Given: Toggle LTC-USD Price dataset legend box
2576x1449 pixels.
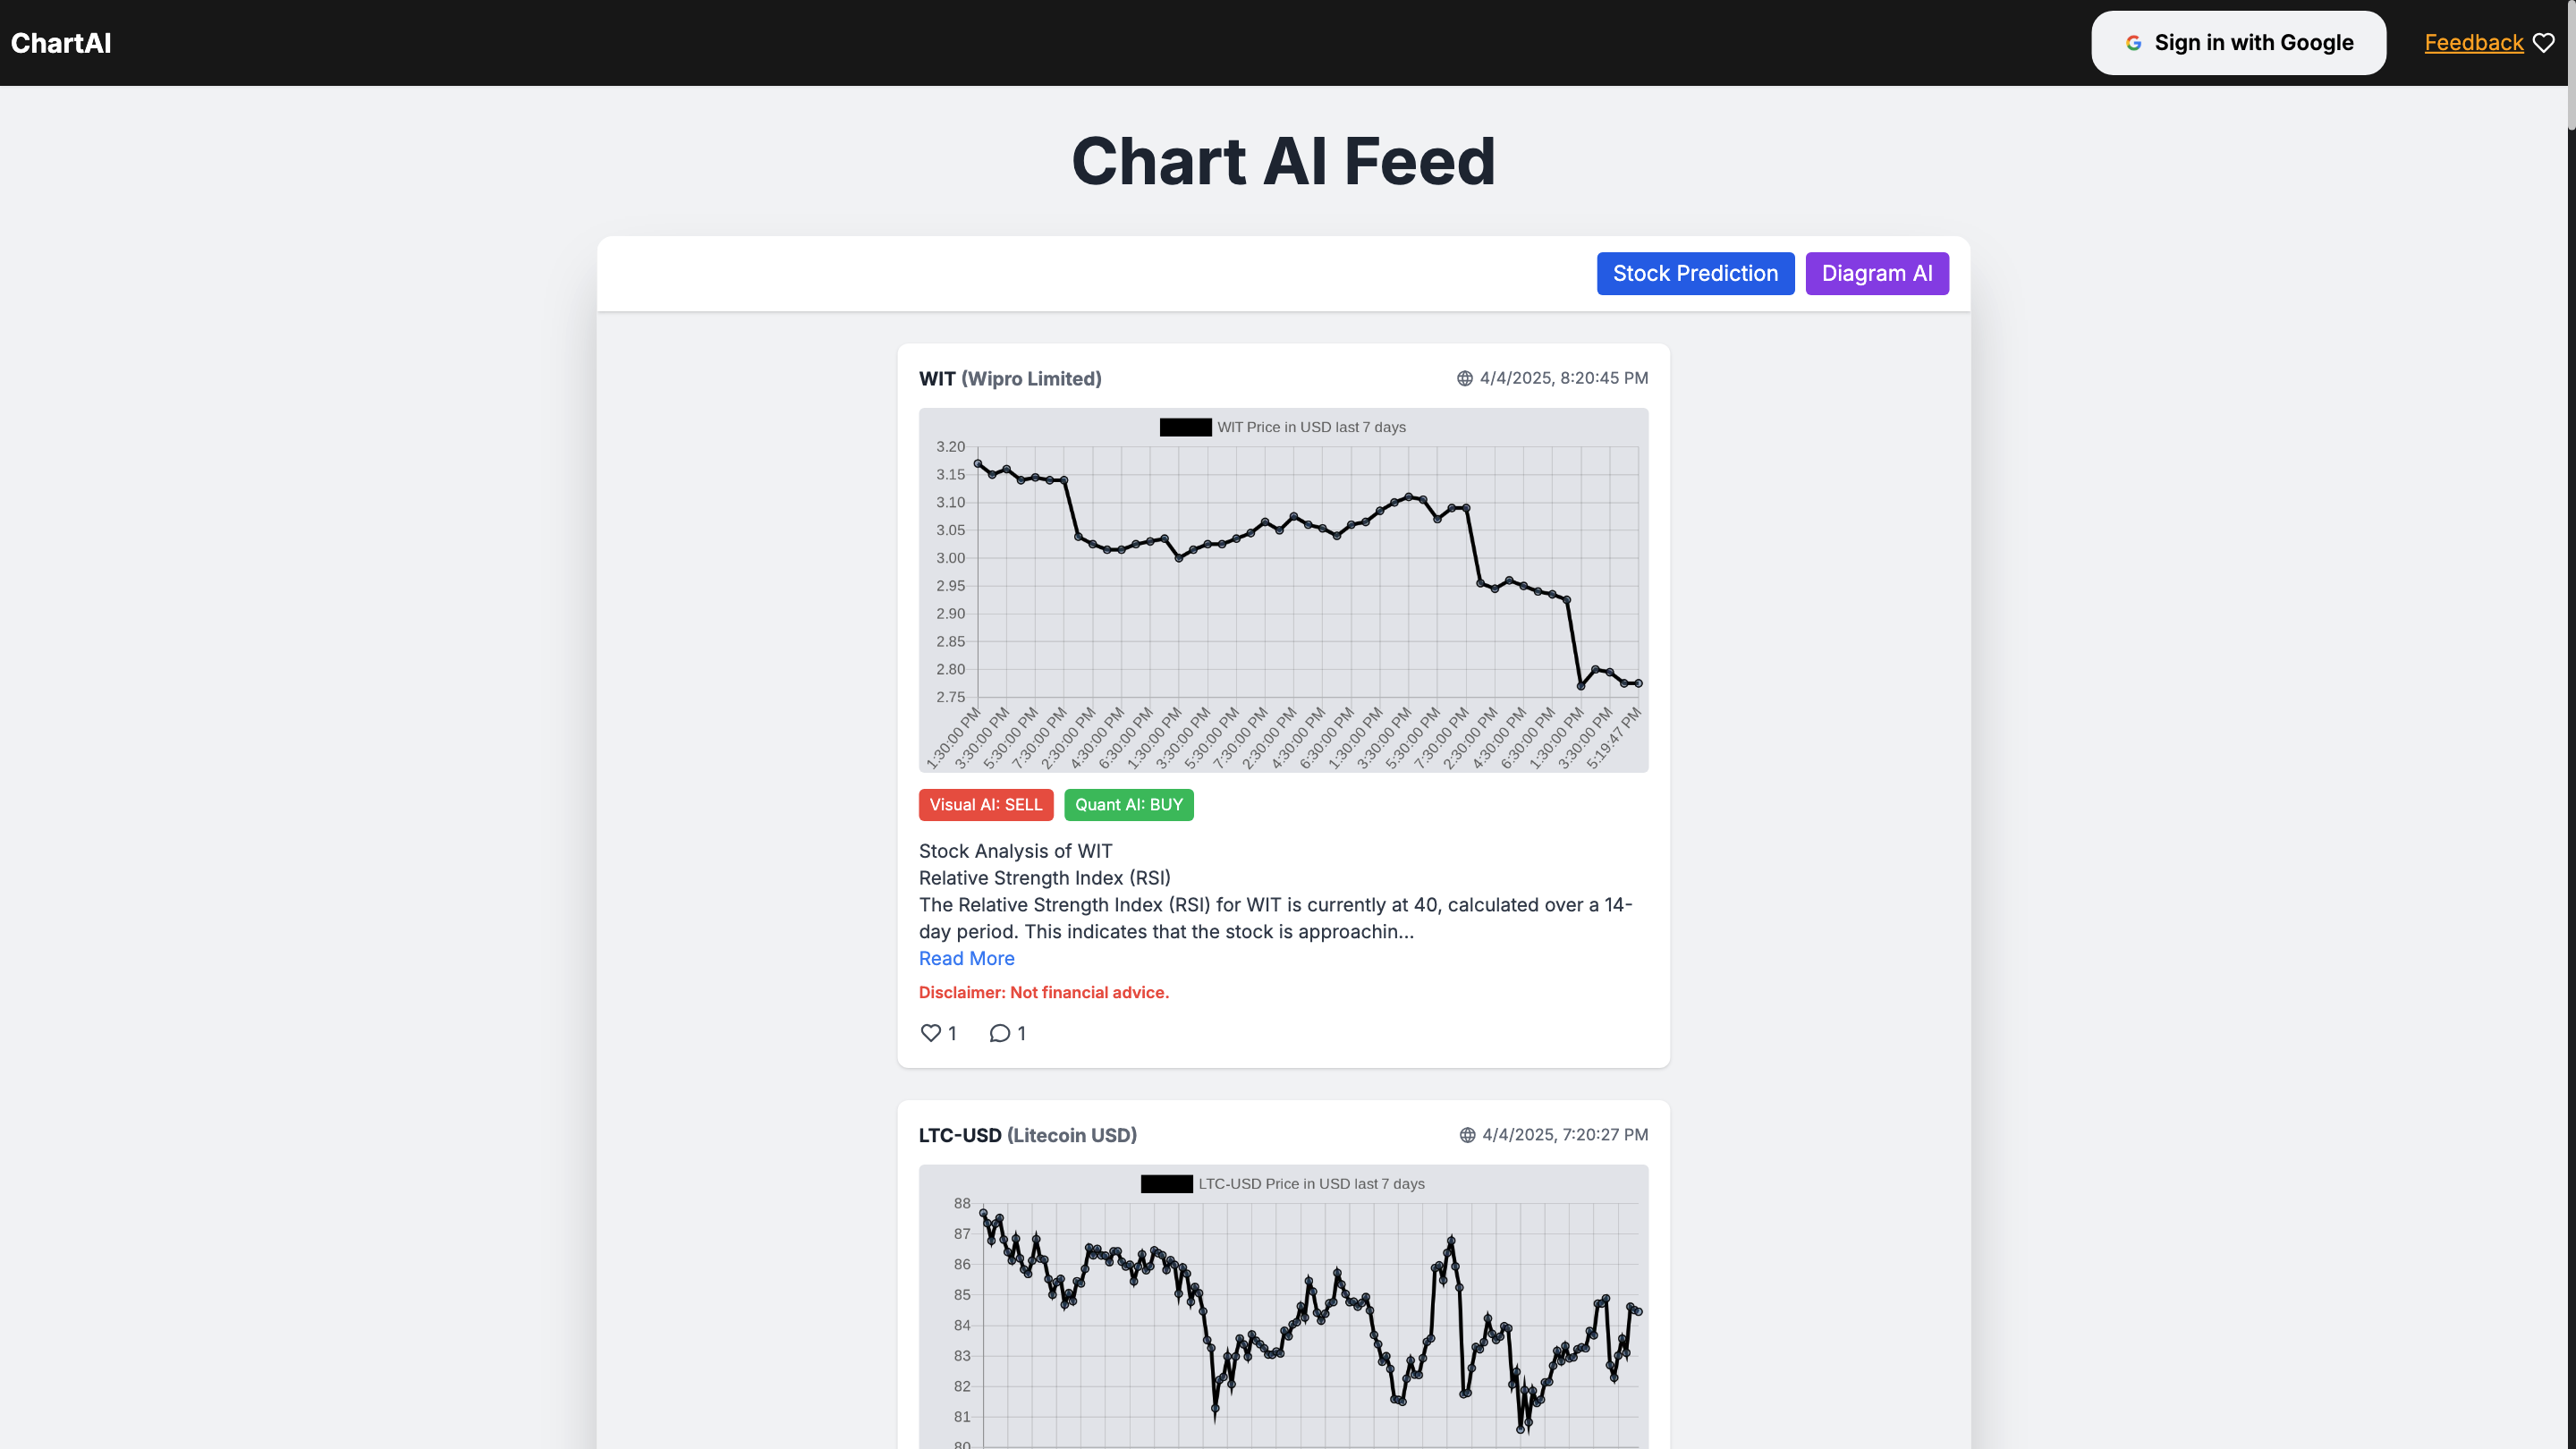Looking at the screenshot, I should click(1166, 1184).
